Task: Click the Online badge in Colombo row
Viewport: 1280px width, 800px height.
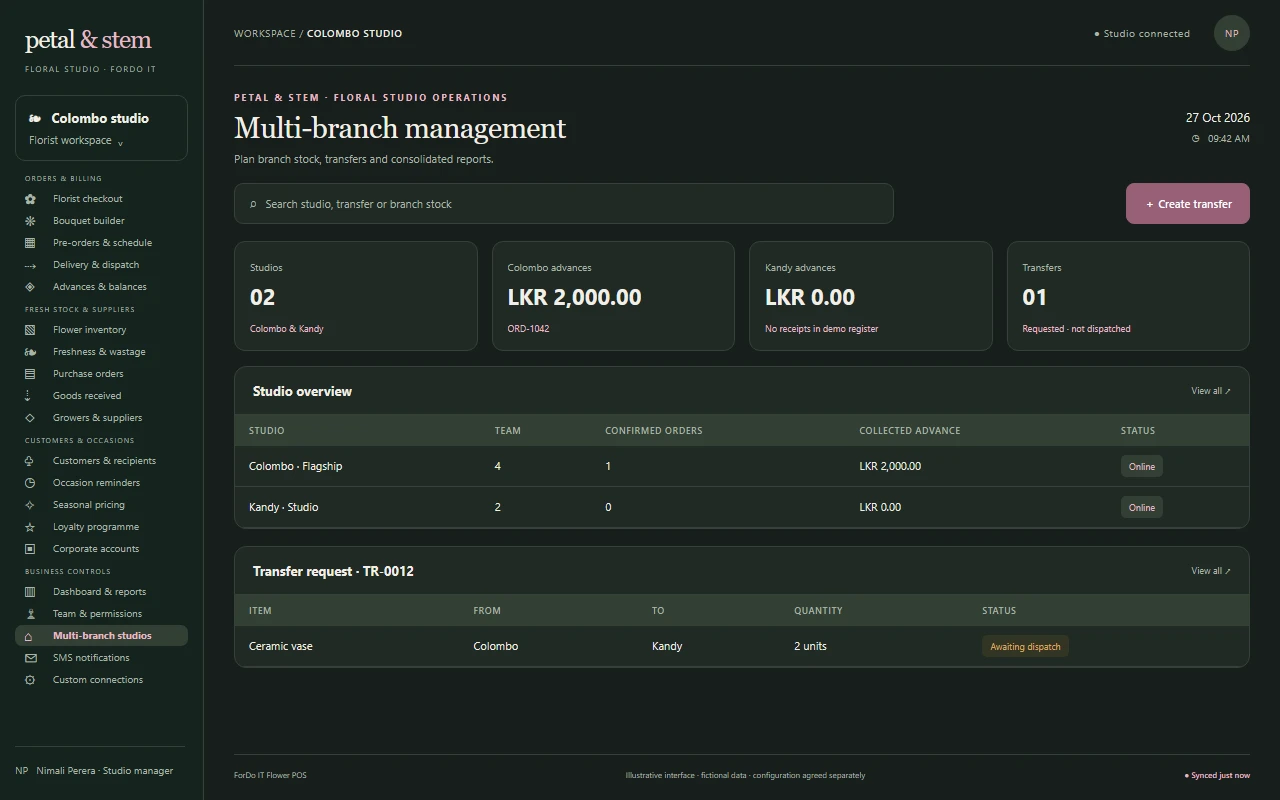Action: (x=1141, y=466)
